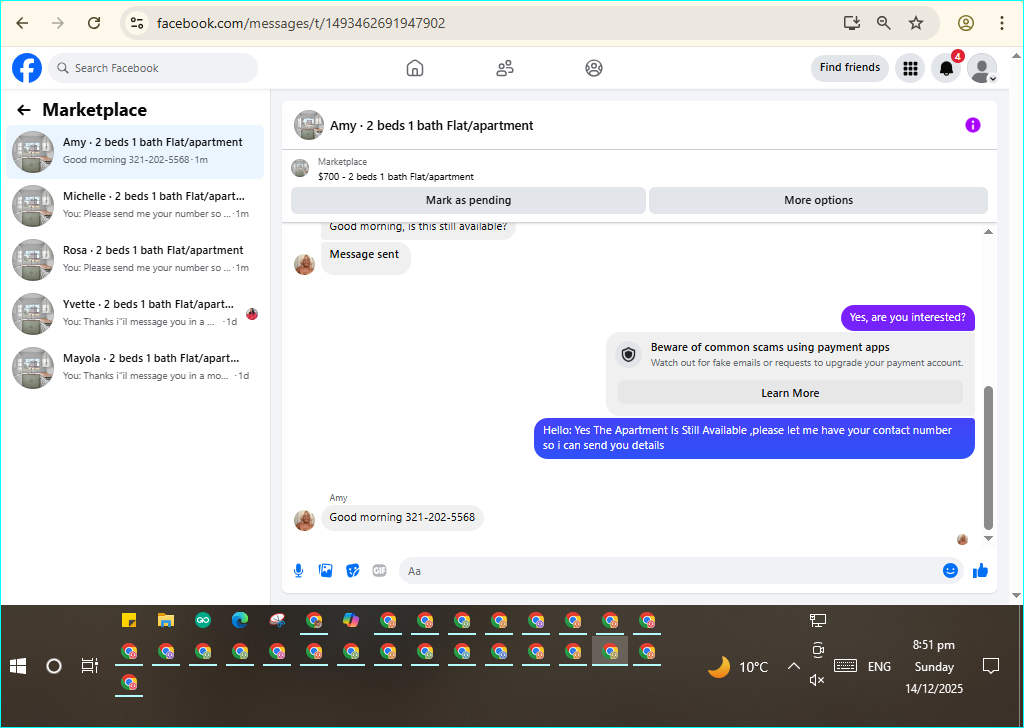Viewport: 1024px width, 728px height.
Task: Click the More options button
Action: [x=818, y=200]
